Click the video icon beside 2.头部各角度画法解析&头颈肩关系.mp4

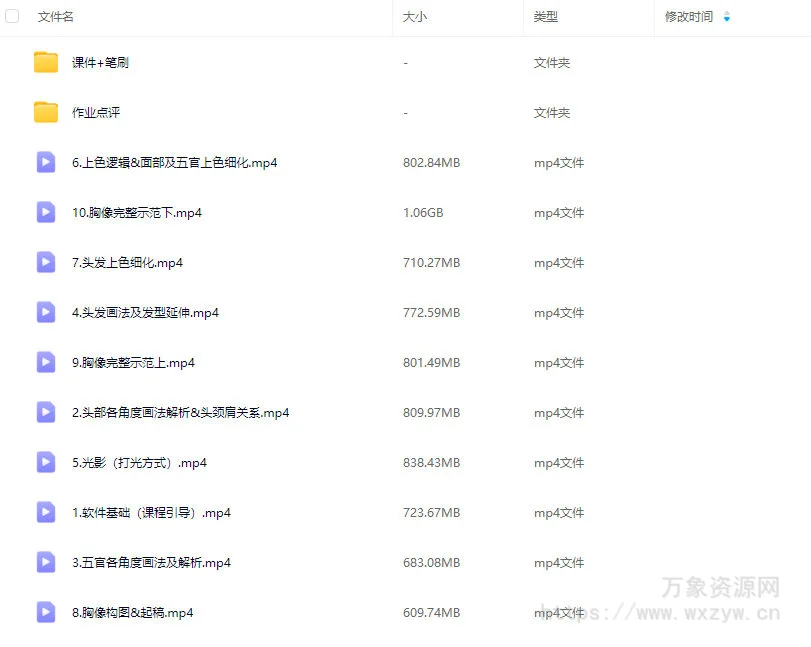(x=45, y=412)
